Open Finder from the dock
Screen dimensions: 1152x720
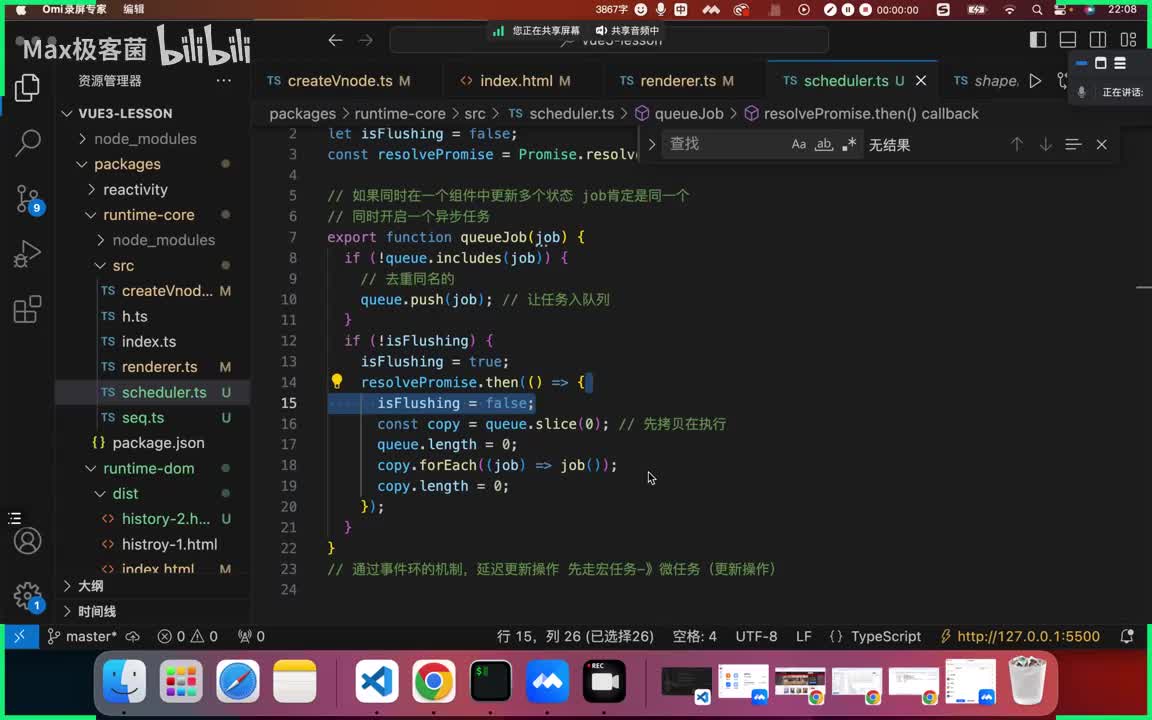tap(124, 681)
